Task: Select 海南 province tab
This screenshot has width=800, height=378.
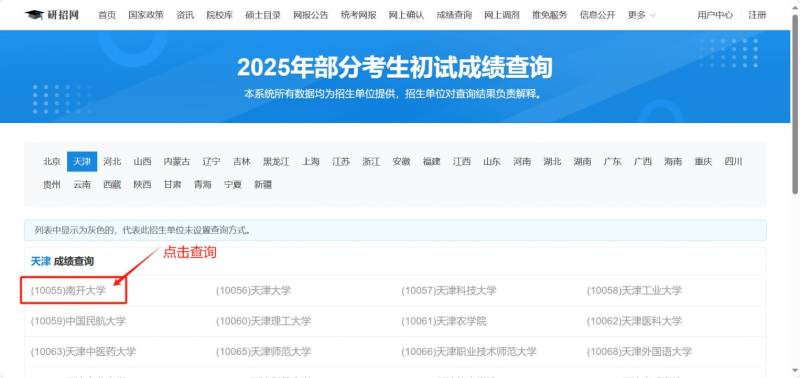Action: pos(673,162)
